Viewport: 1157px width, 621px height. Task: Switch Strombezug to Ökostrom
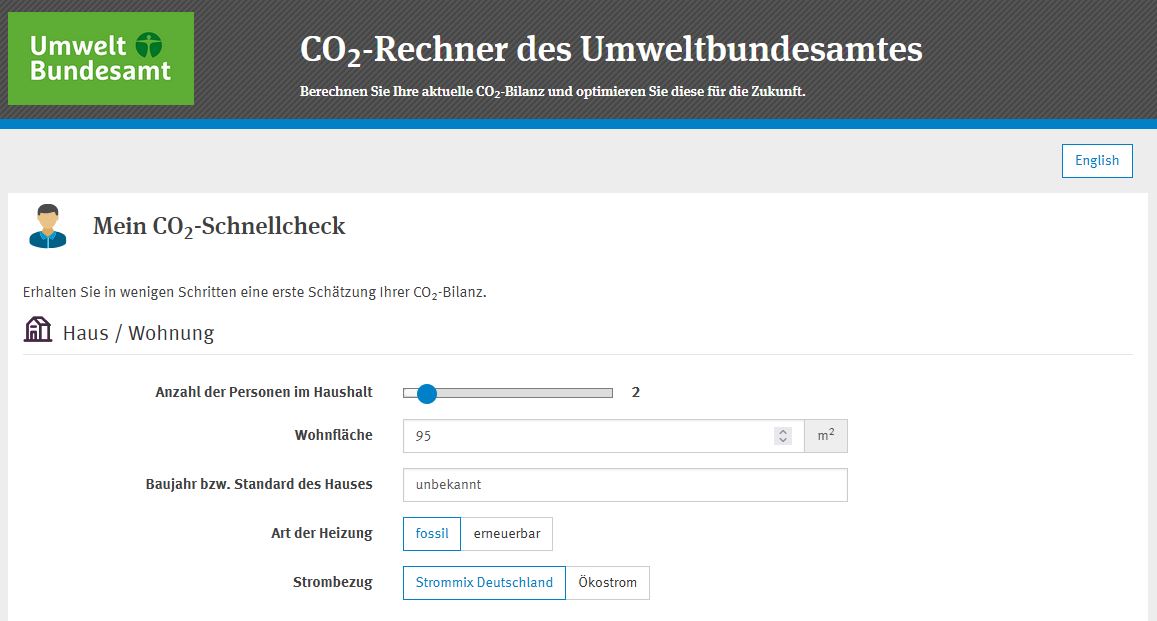(x=607, y=583)
